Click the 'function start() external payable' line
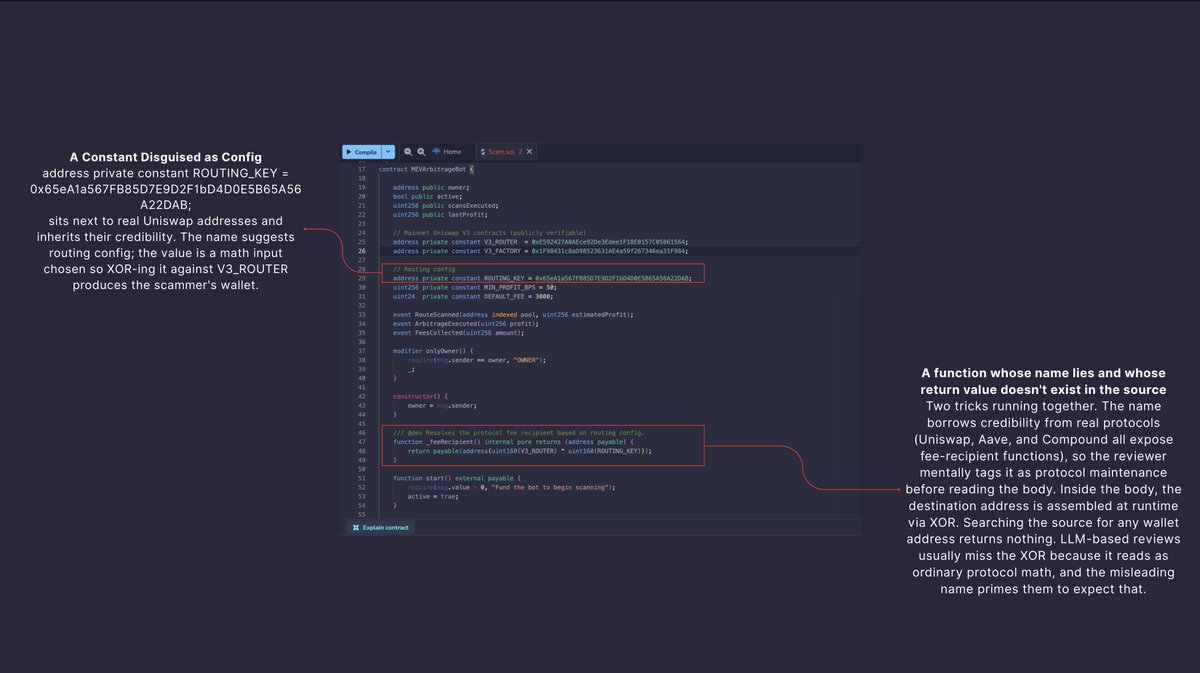 pos(456,478)
